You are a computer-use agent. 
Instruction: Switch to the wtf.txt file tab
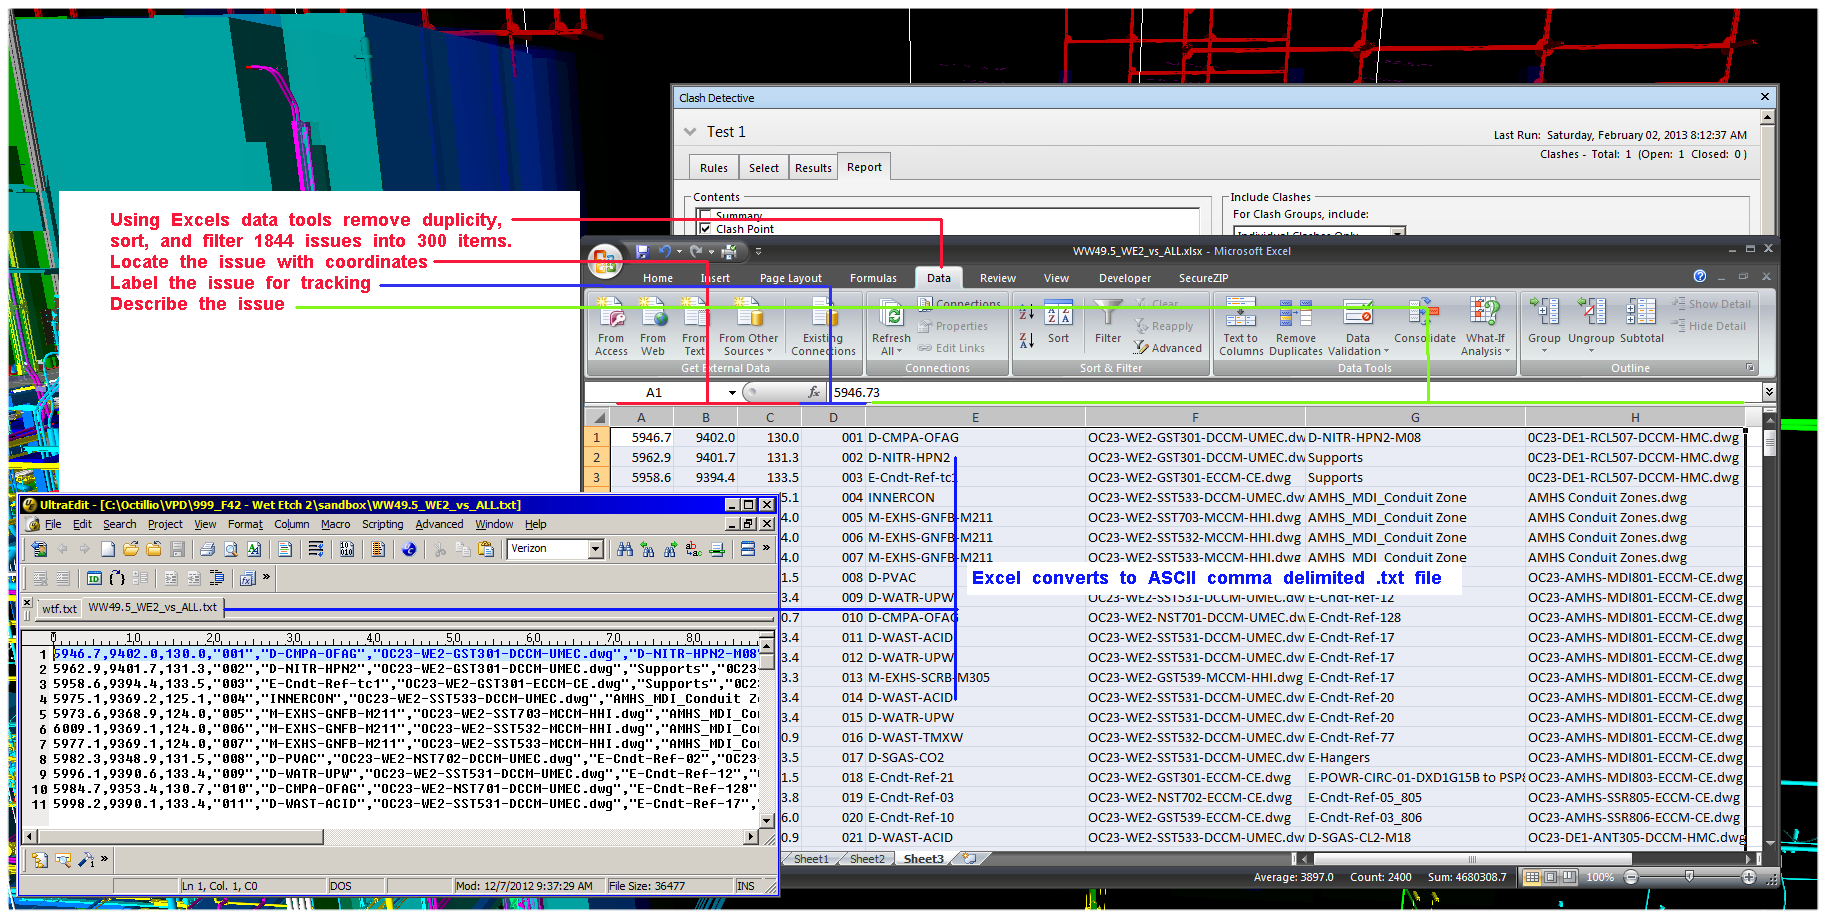59,608
